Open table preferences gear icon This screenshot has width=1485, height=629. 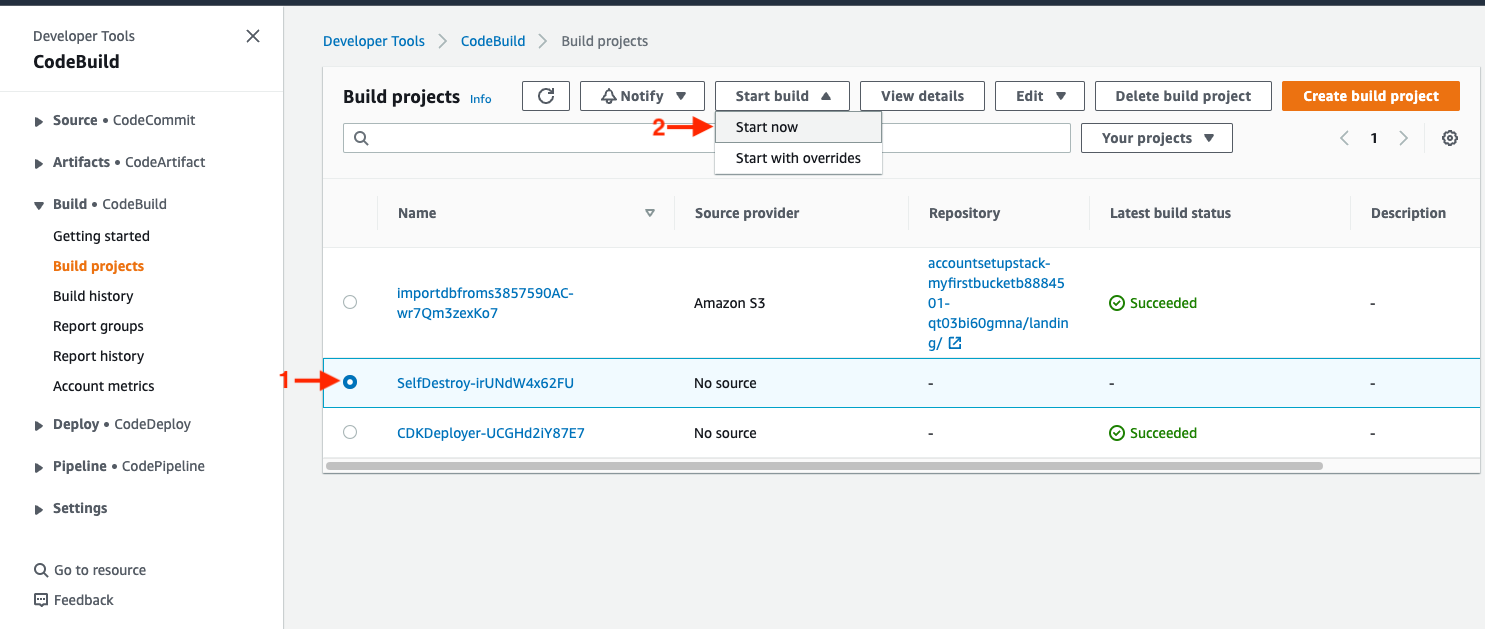click(x=1450, y=138)
